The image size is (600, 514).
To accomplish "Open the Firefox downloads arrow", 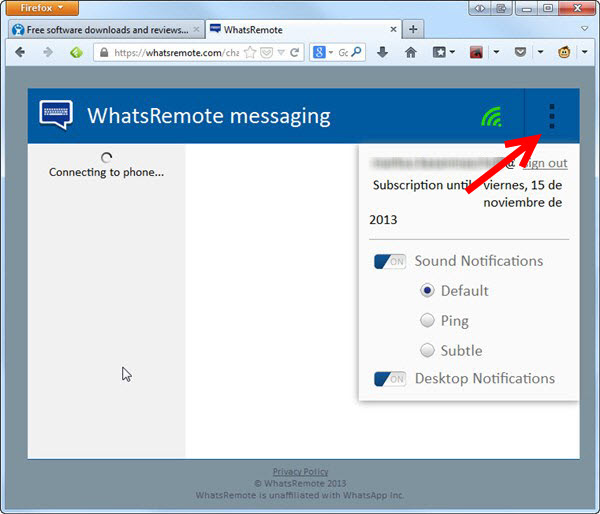I will 382,52.
